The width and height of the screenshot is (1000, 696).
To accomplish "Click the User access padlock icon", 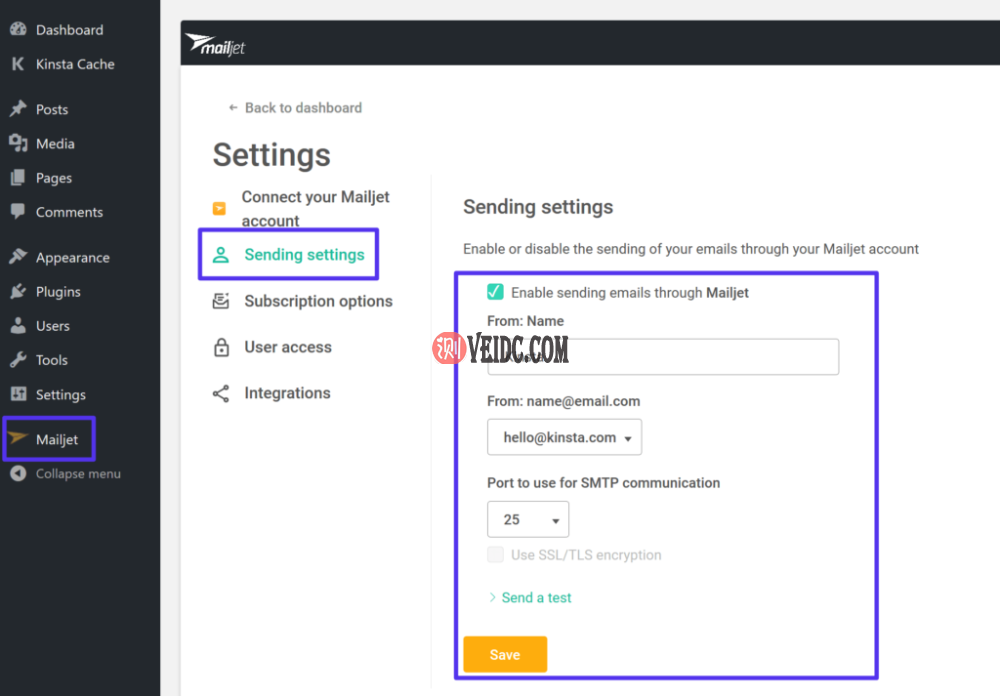I will [x=221, y=348].
